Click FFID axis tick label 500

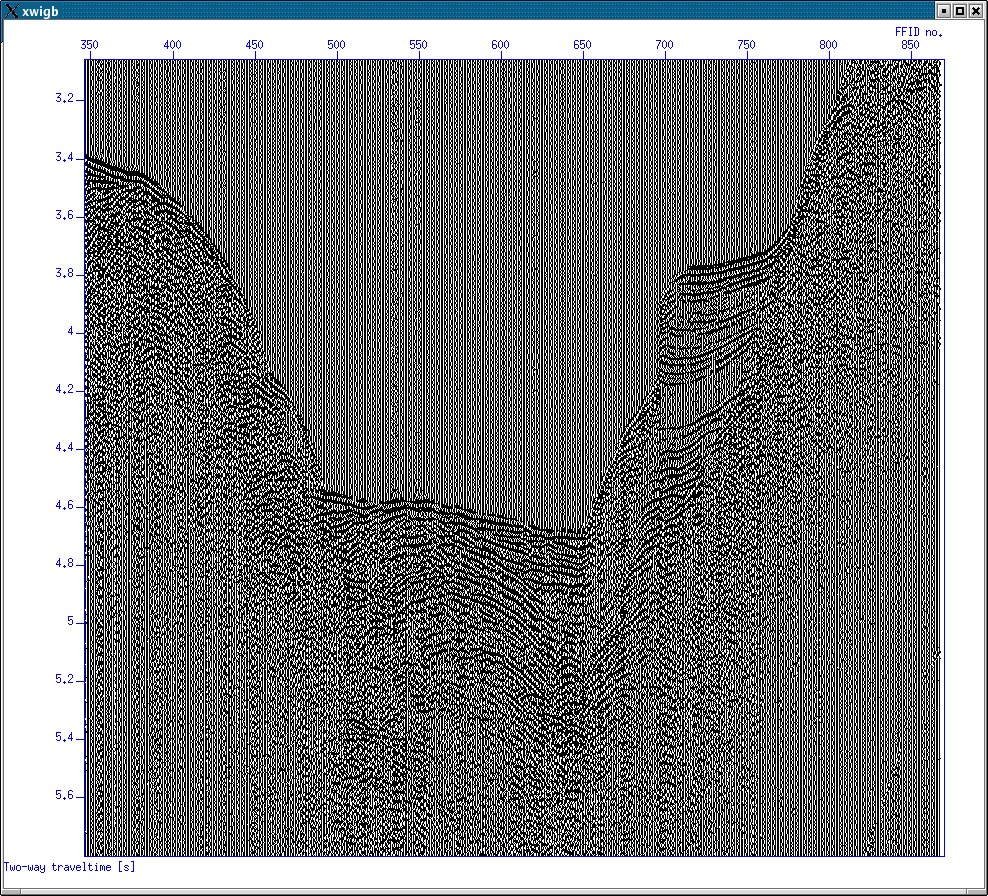coord(336,45)
